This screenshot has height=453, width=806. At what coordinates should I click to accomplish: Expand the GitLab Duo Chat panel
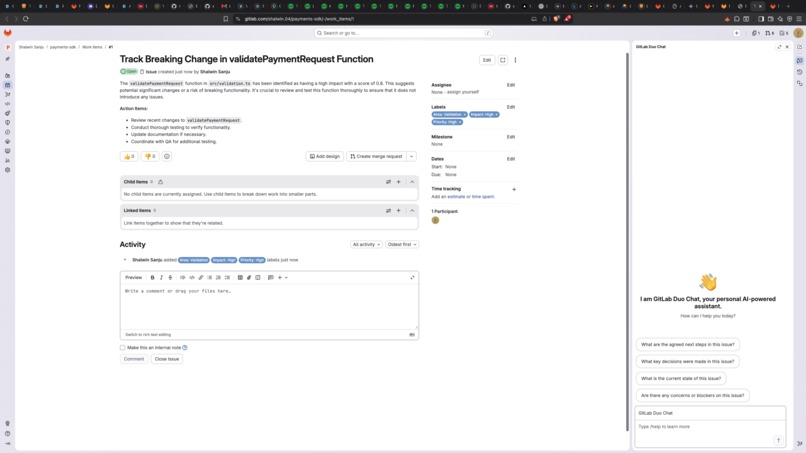pos(779,47)
